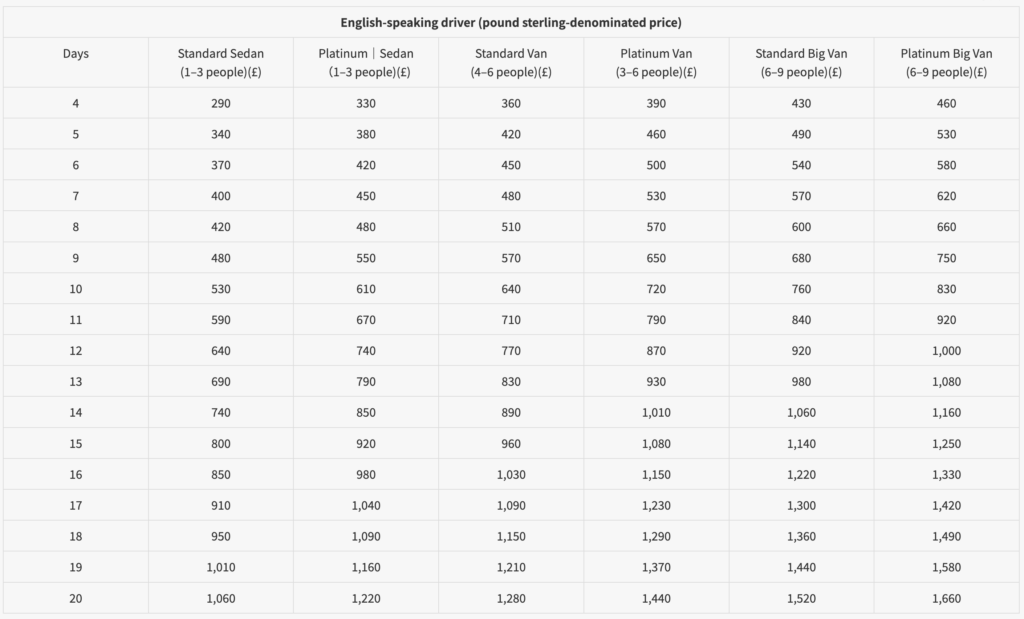Select Standard Sedan price for 10 days
The image size is (1024, 619).
220,289
